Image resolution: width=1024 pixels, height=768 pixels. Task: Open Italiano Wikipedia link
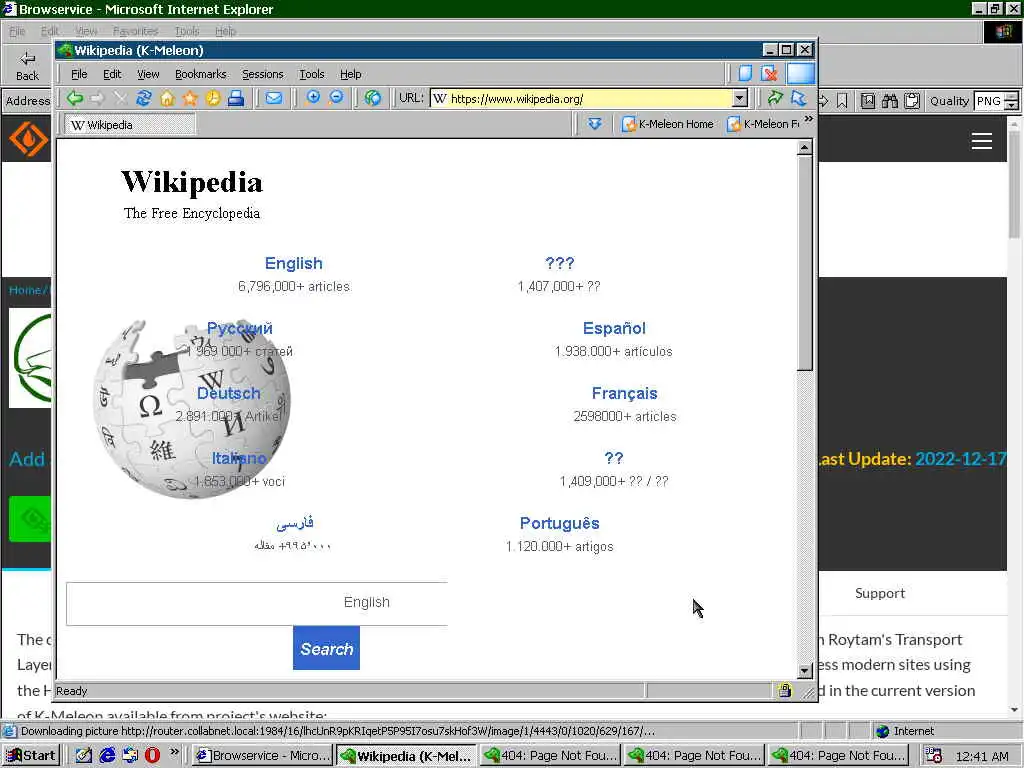point(239,458)
